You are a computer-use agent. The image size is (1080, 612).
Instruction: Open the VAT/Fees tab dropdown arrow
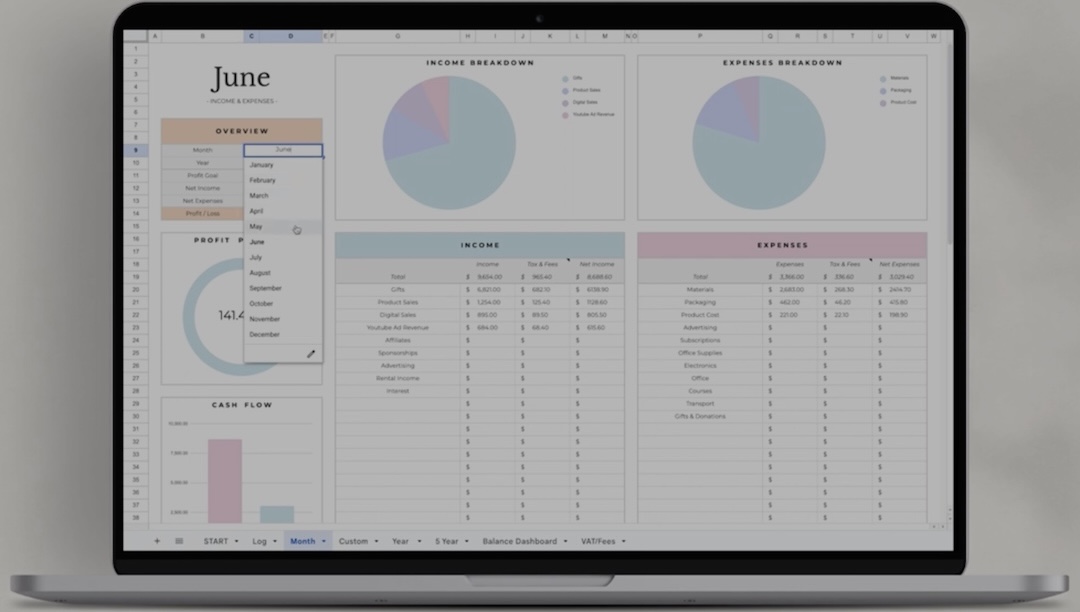pos(623,542)
